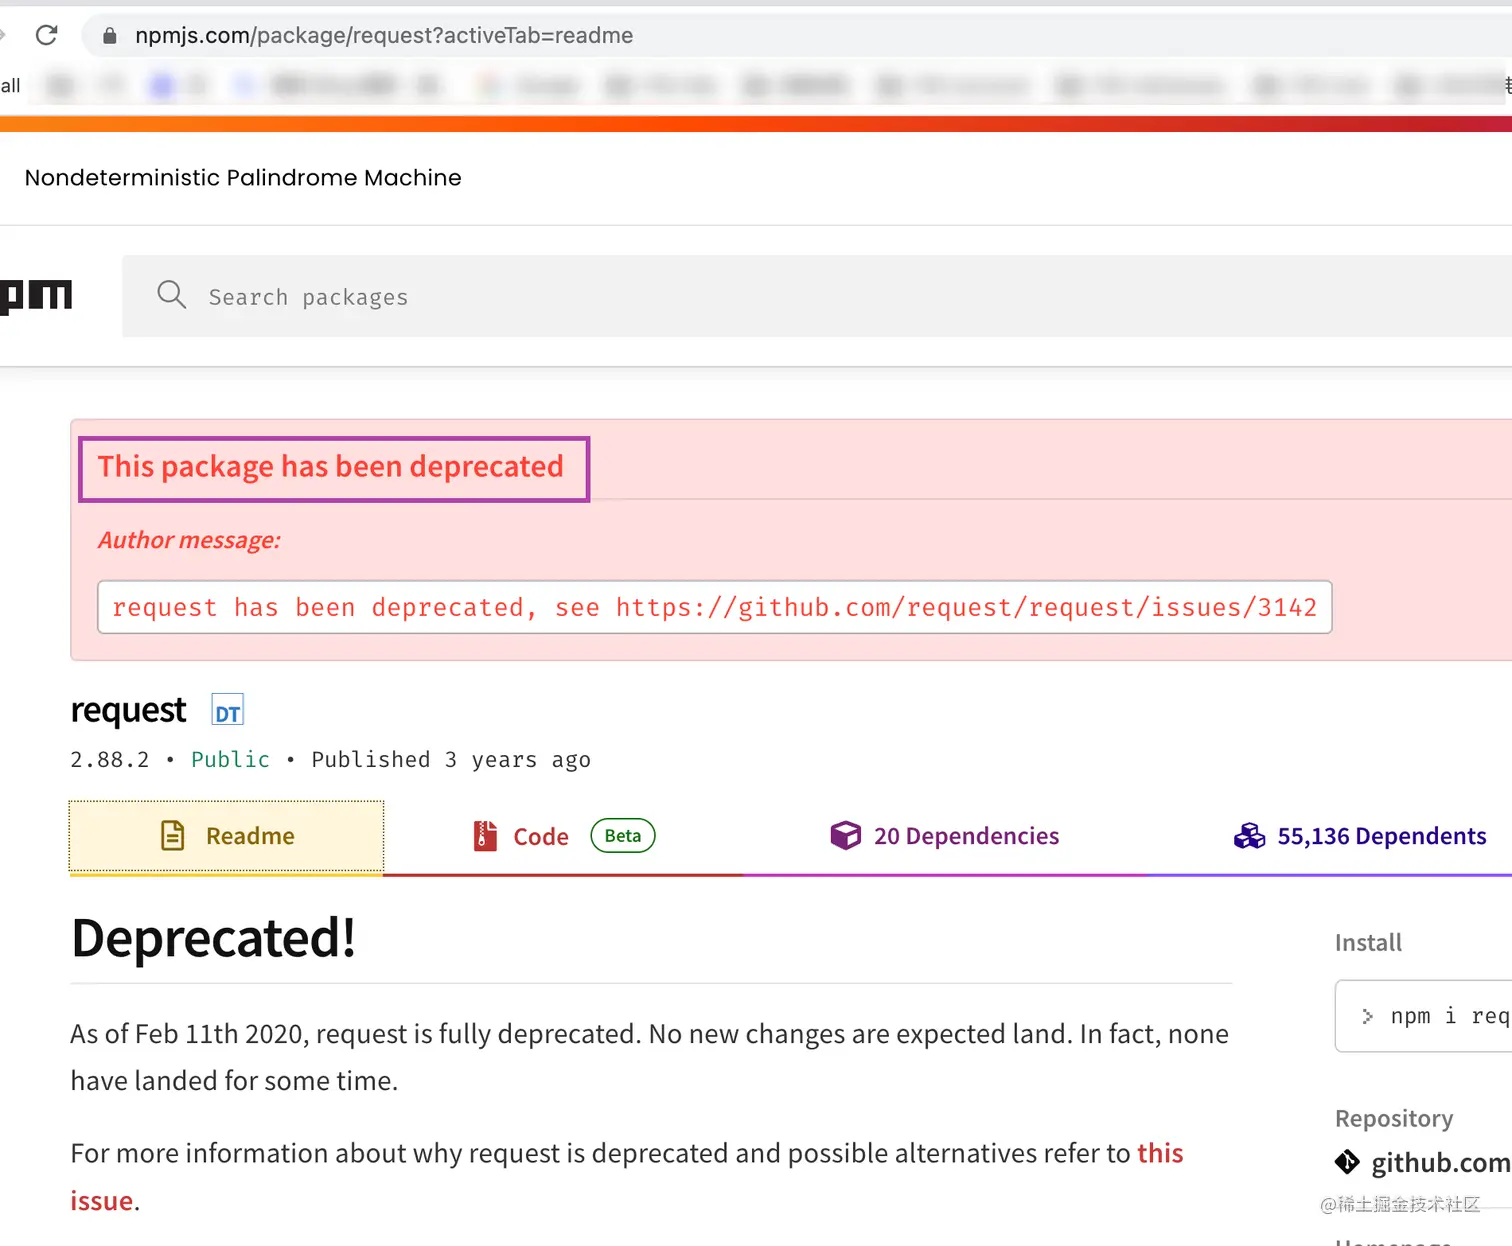Click 'Published 3 years ago' text

point(451,760)
